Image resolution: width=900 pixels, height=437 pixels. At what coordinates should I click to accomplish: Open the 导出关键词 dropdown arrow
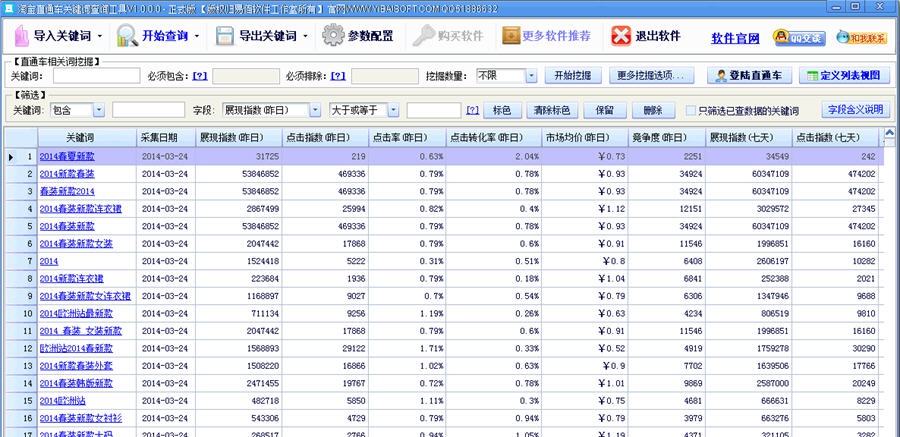point(305,36)
